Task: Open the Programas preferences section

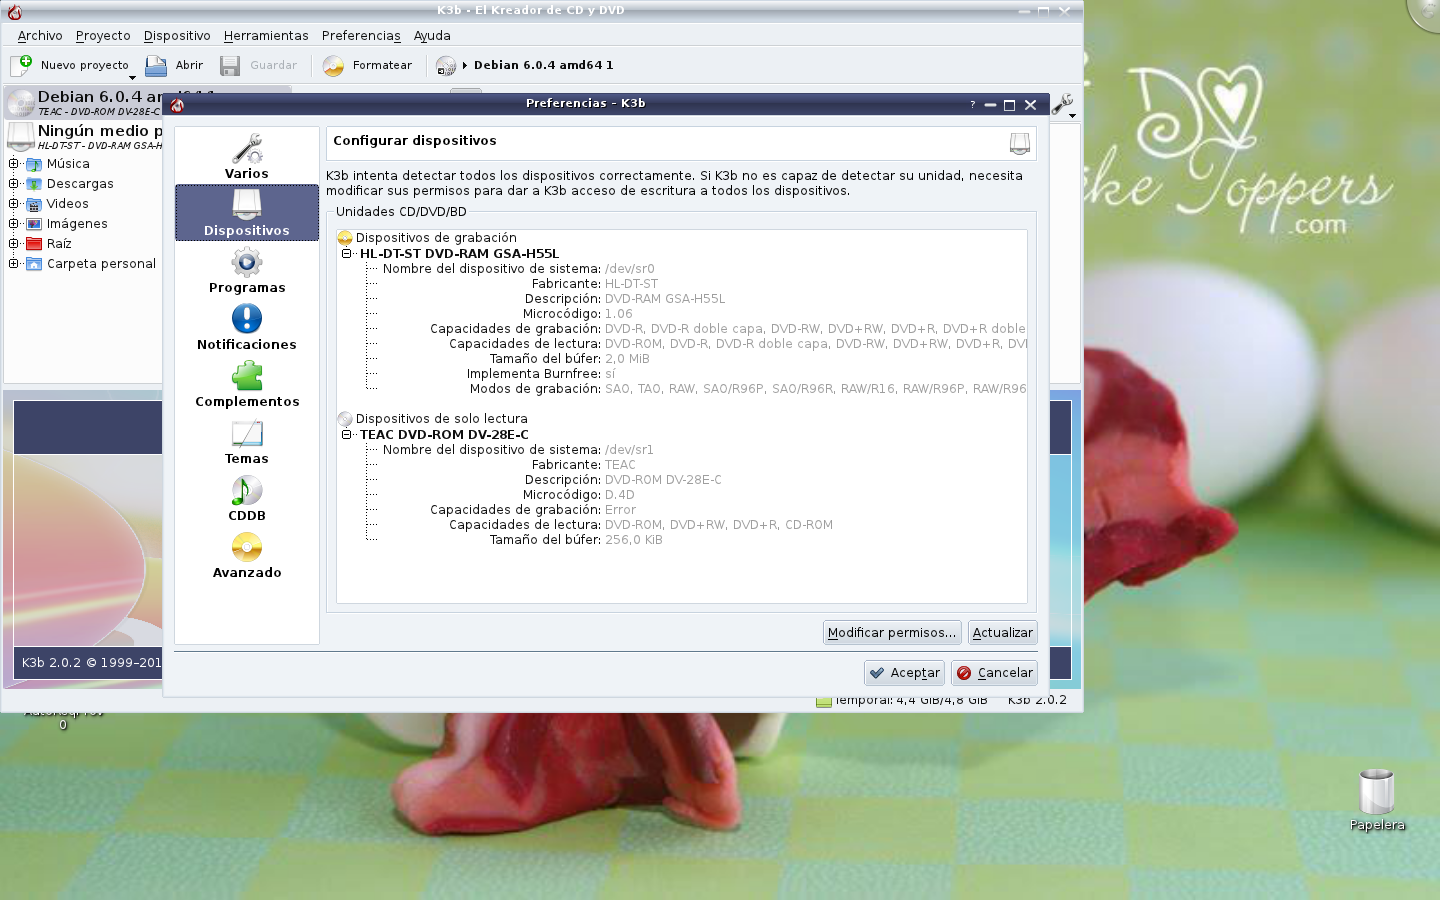Action: (246, 270)
